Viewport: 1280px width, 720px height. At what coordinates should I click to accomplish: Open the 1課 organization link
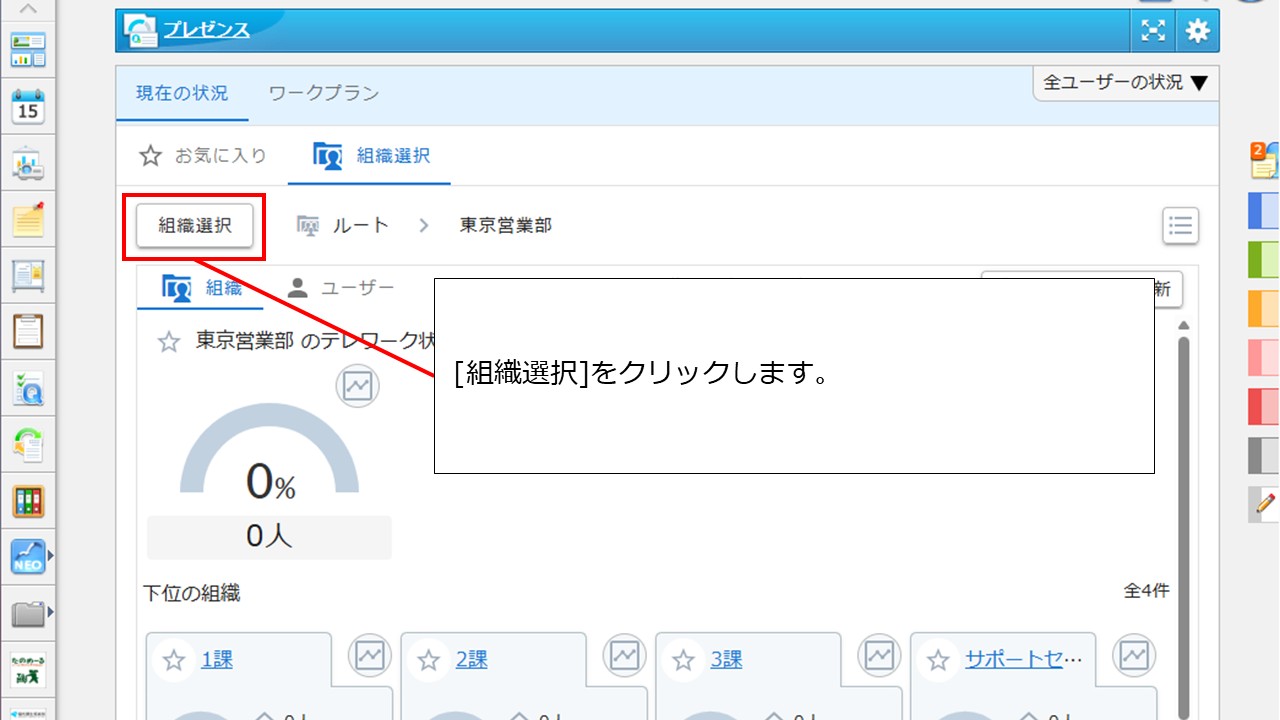click(217, 660)
